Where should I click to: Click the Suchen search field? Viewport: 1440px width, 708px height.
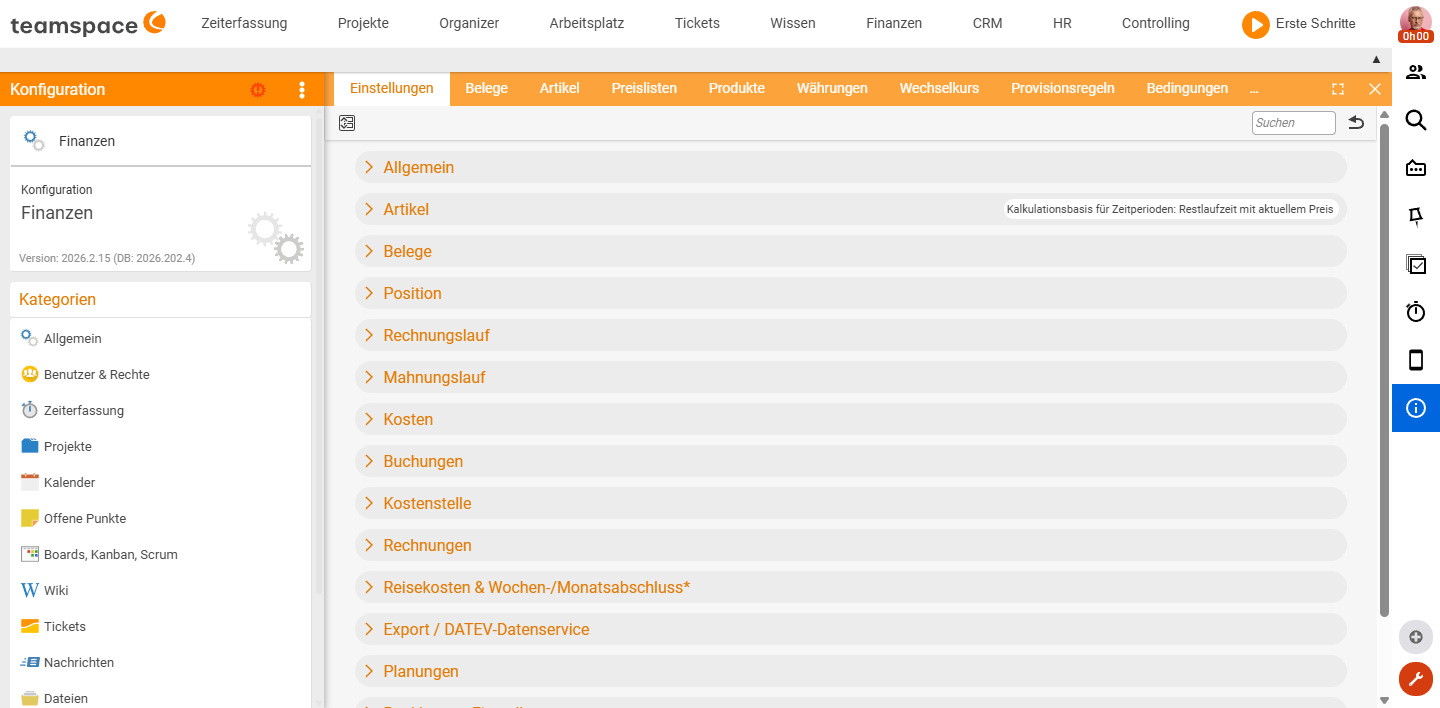pos(1293,123)
